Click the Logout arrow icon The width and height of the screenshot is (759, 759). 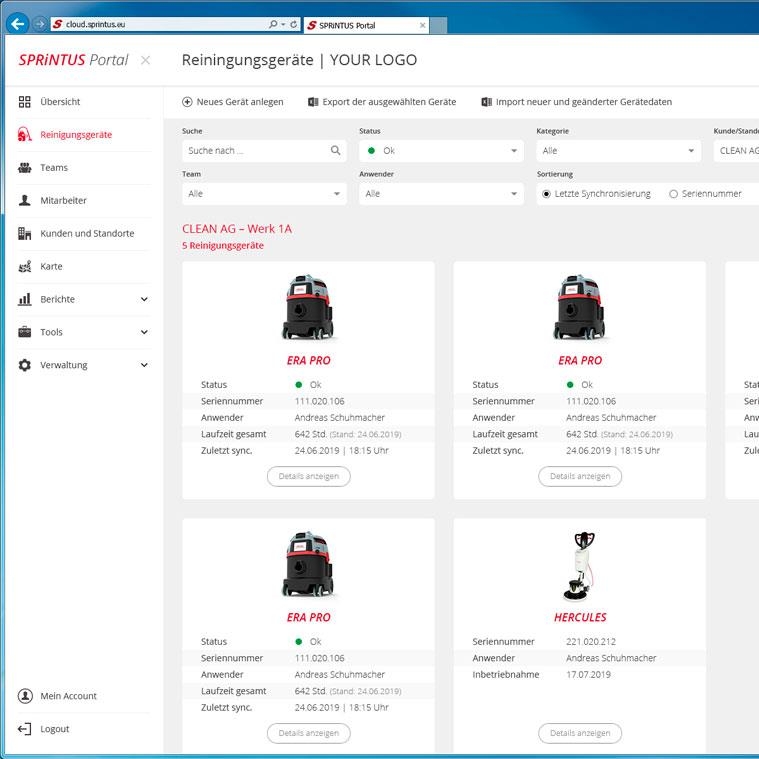pyautogui.click(x=24, y=729)
